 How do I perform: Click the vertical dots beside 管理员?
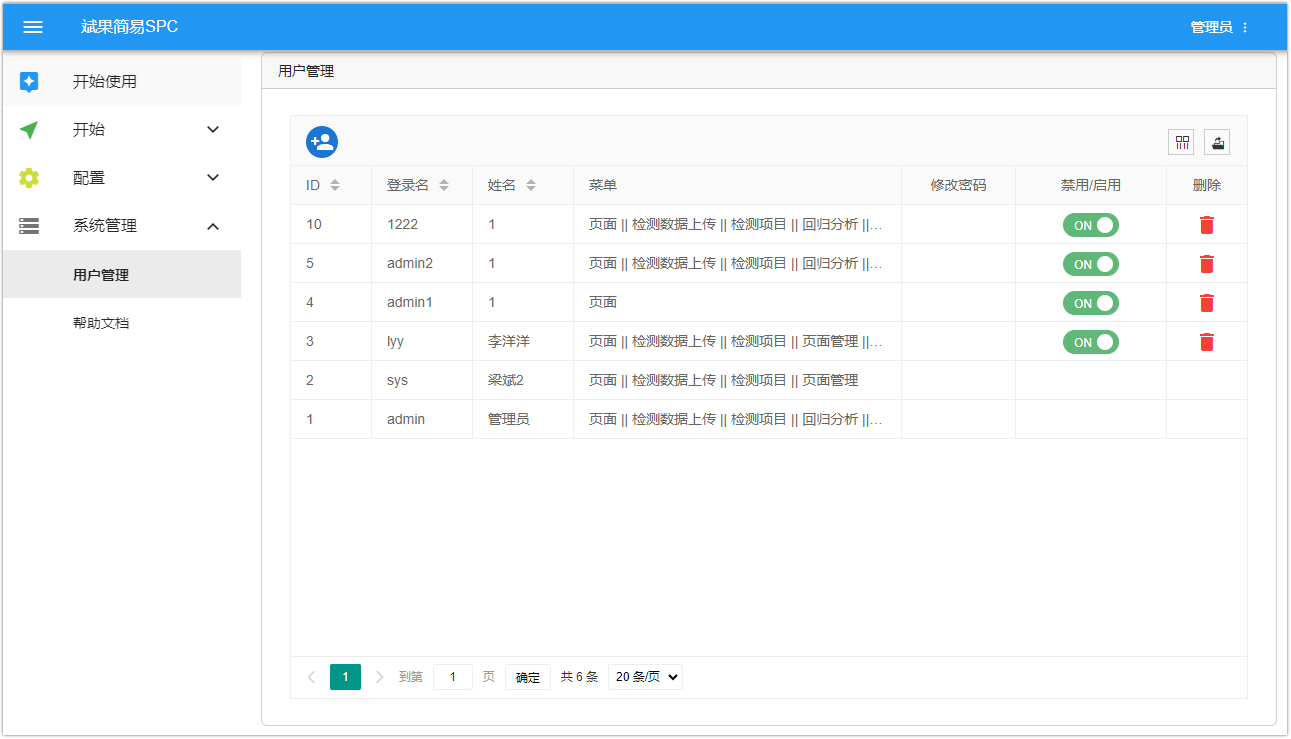(x=1245, y=28)
